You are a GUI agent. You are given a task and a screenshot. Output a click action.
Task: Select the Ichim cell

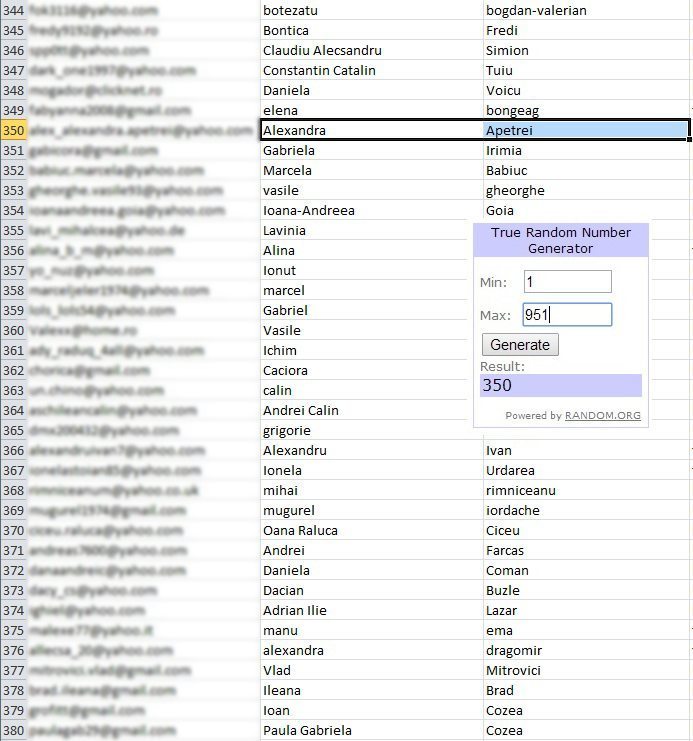point(372,351)
